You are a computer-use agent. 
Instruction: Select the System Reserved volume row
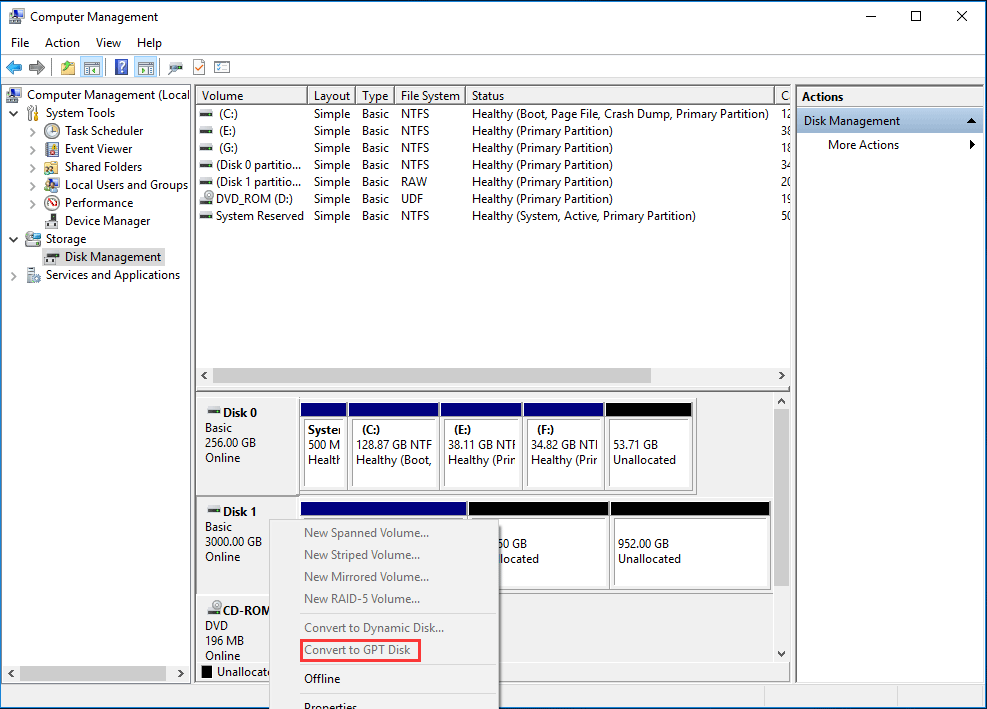point(258,215)
